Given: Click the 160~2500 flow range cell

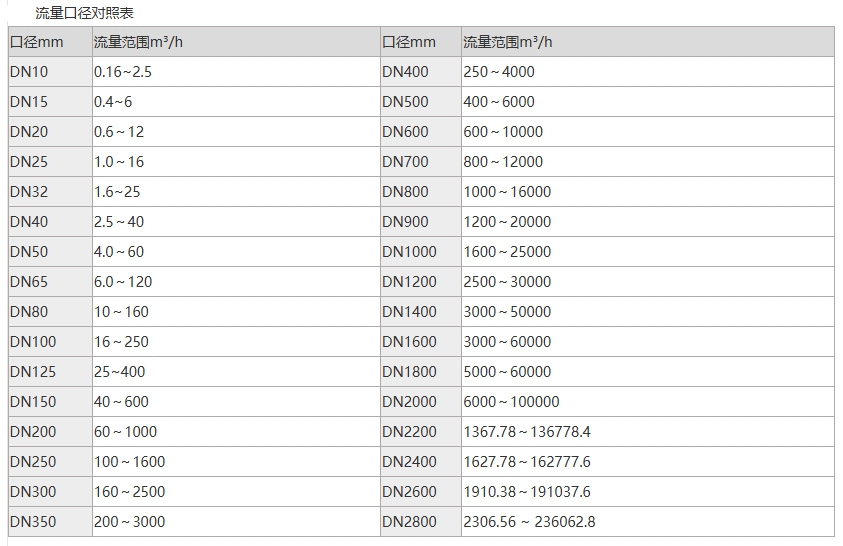Looking at the screenshot, I should (130, 492).
